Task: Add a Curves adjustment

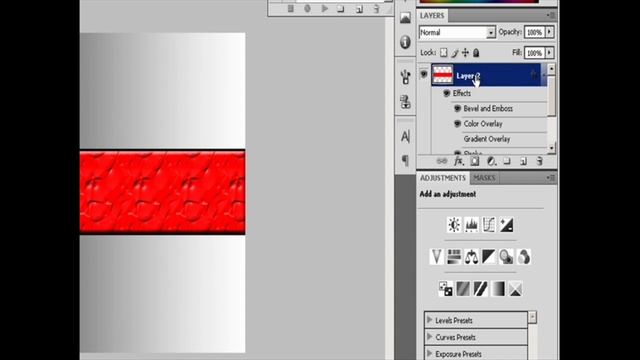Action: 489,225
